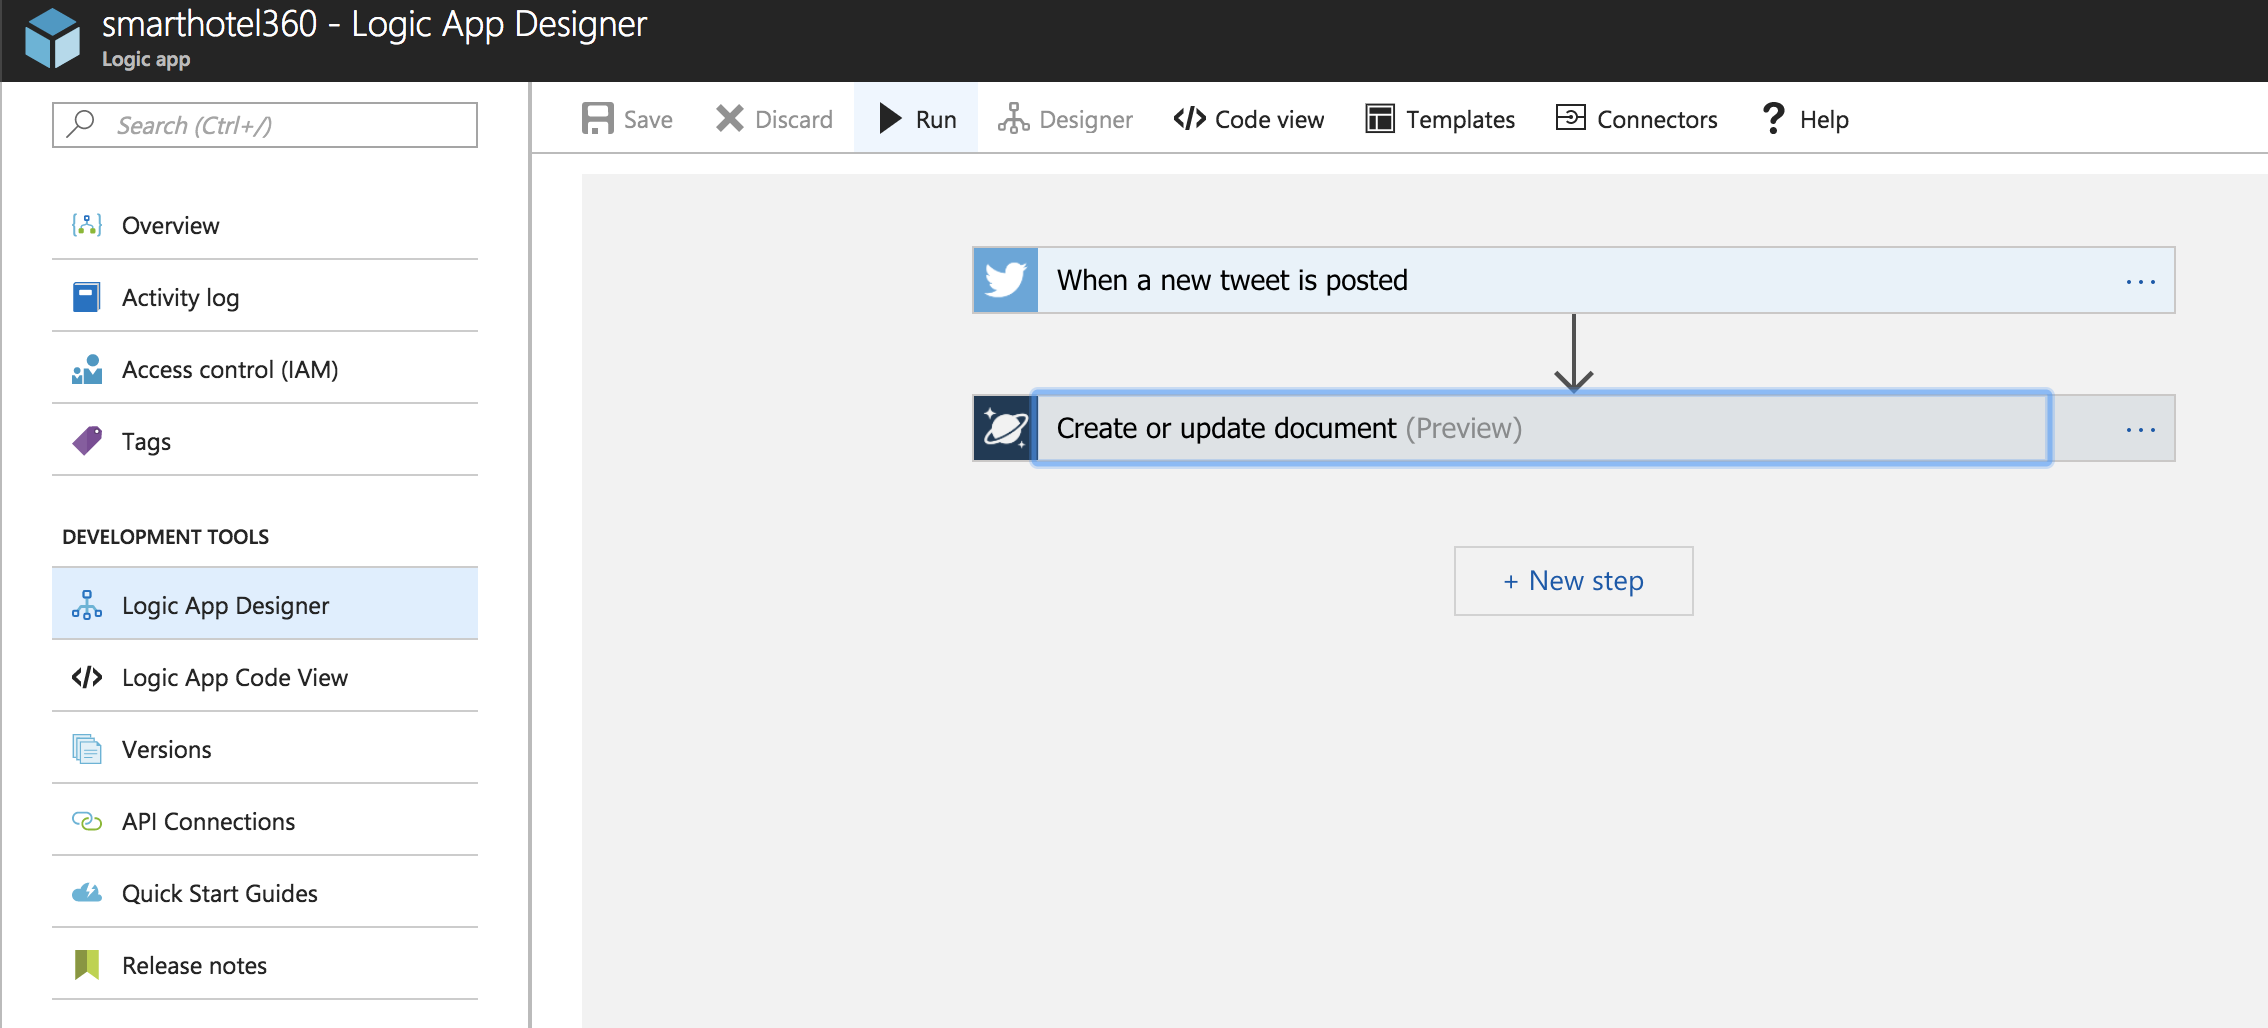This screenshot has width=2268, height=1028.
Task: Click the Cosmos DB planet icon
Action: (1005, 428)
